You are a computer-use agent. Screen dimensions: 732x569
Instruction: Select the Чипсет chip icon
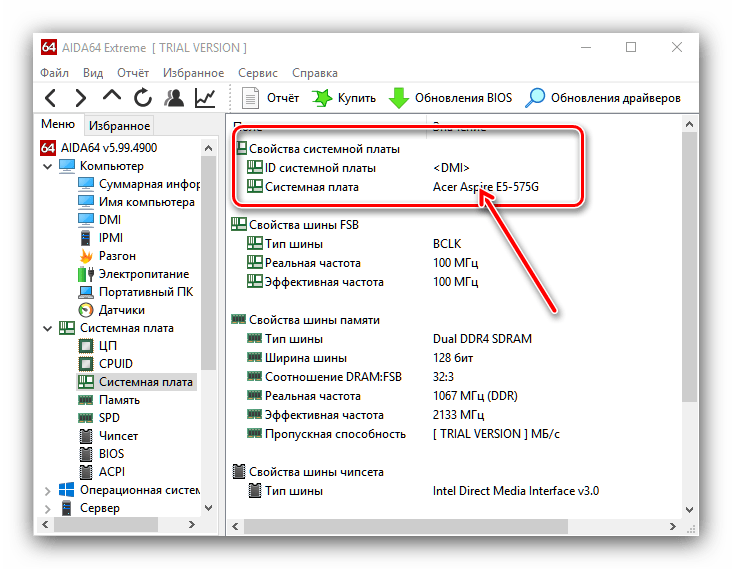coord(86,436)
